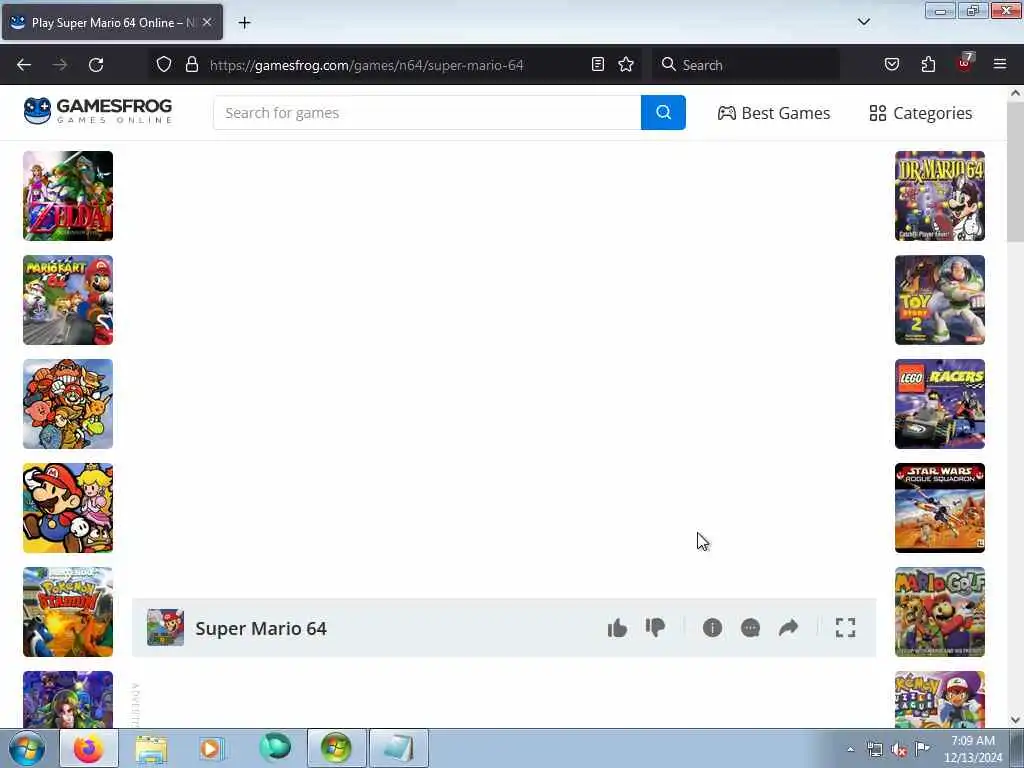Open the comments bubble icon
1024x768 pixels.
pyautogui.click(x=750, y=628)
